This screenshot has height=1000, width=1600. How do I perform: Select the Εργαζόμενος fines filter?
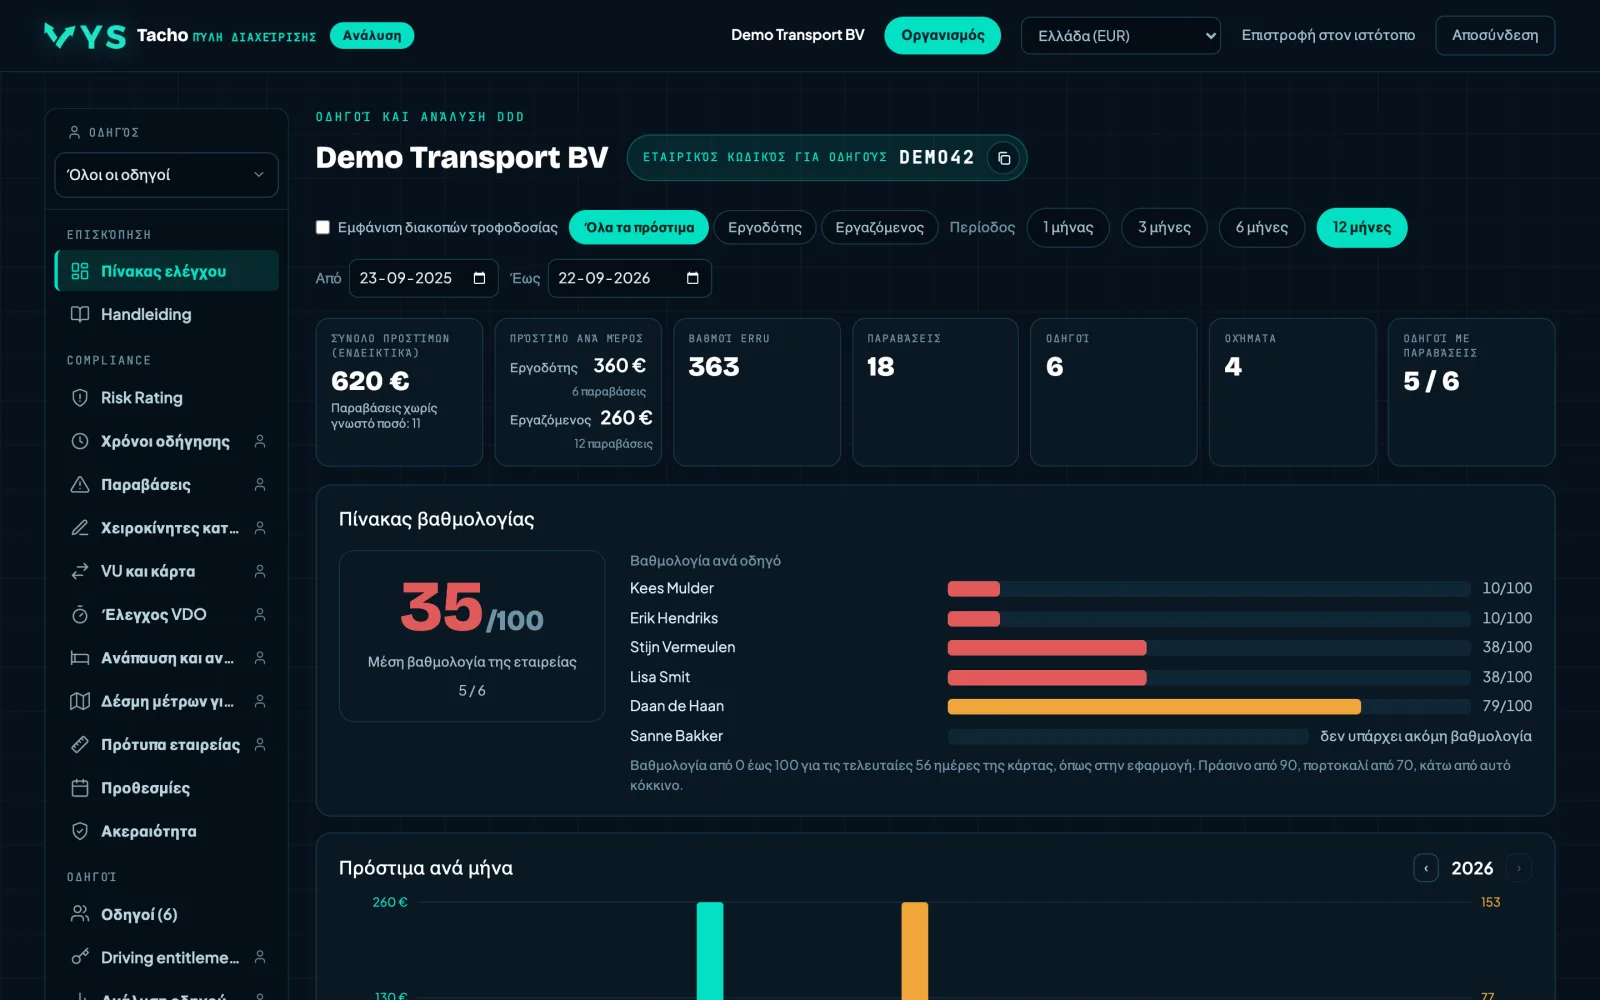point(880,227)
